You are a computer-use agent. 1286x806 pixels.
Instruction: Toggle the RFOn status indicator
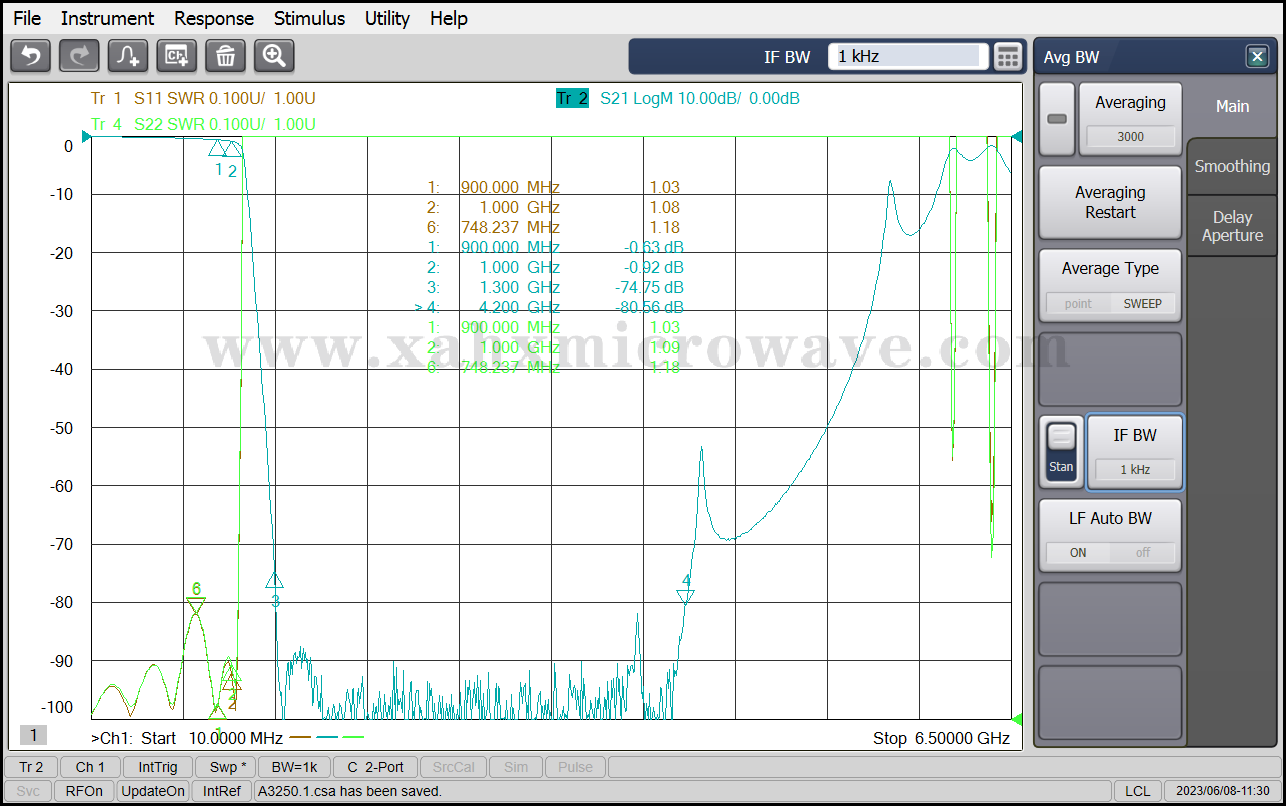[84, 791]
